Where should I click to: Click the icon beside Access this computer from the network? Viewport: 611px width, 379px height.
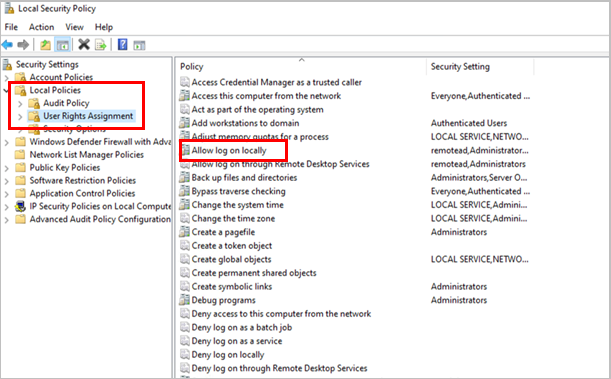[x=184, y=96]
